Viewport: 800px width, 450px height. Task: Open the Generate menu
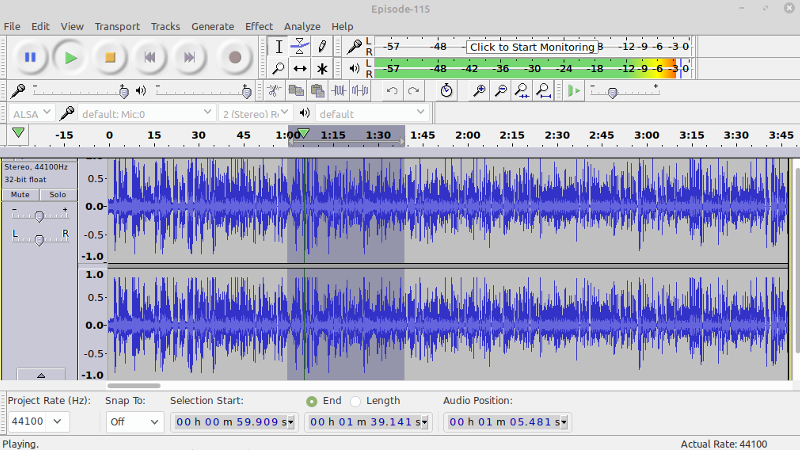click(212, 26)
